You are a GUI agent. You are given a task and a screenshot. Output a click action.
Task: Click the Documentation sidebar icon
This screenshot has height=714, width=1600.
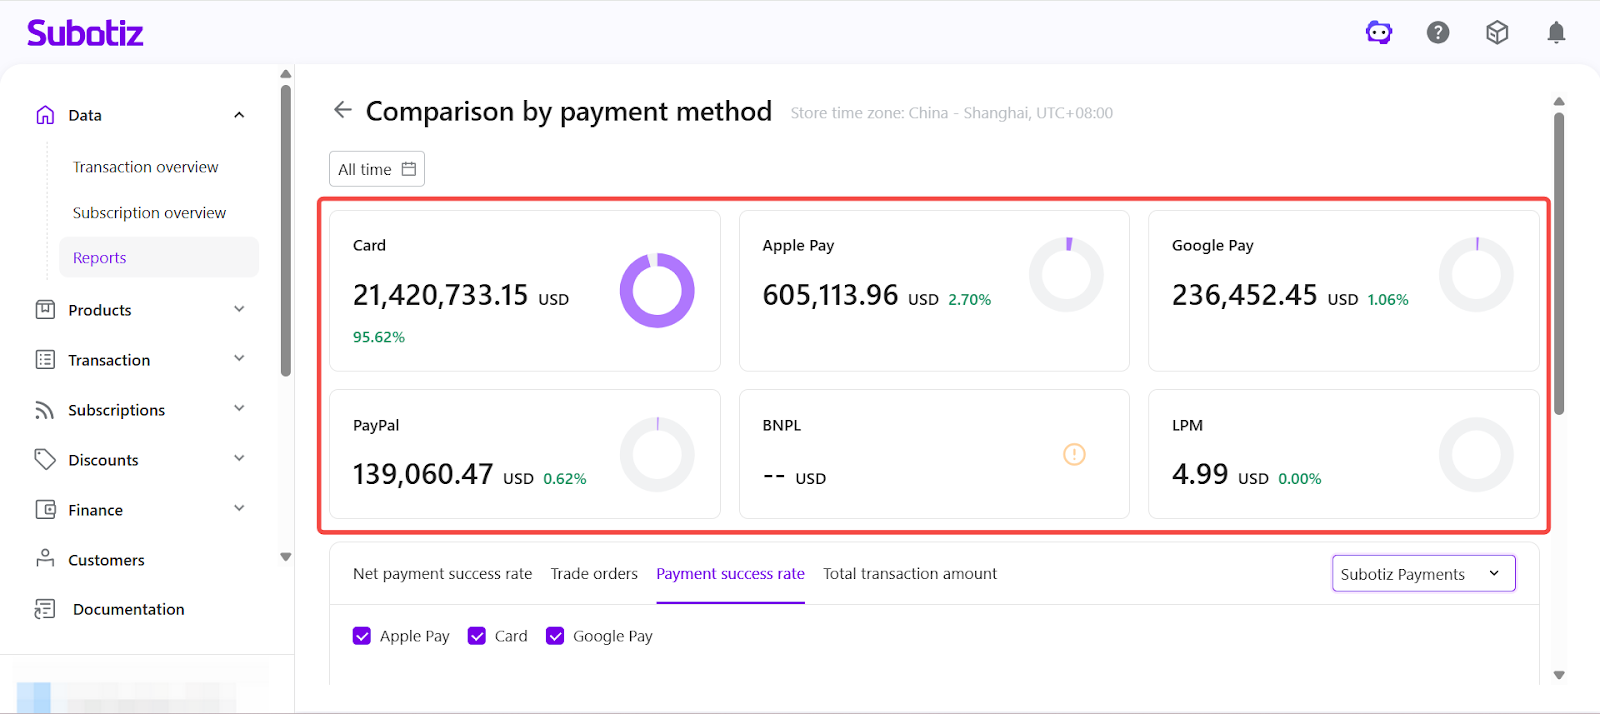tap(45, 609)
